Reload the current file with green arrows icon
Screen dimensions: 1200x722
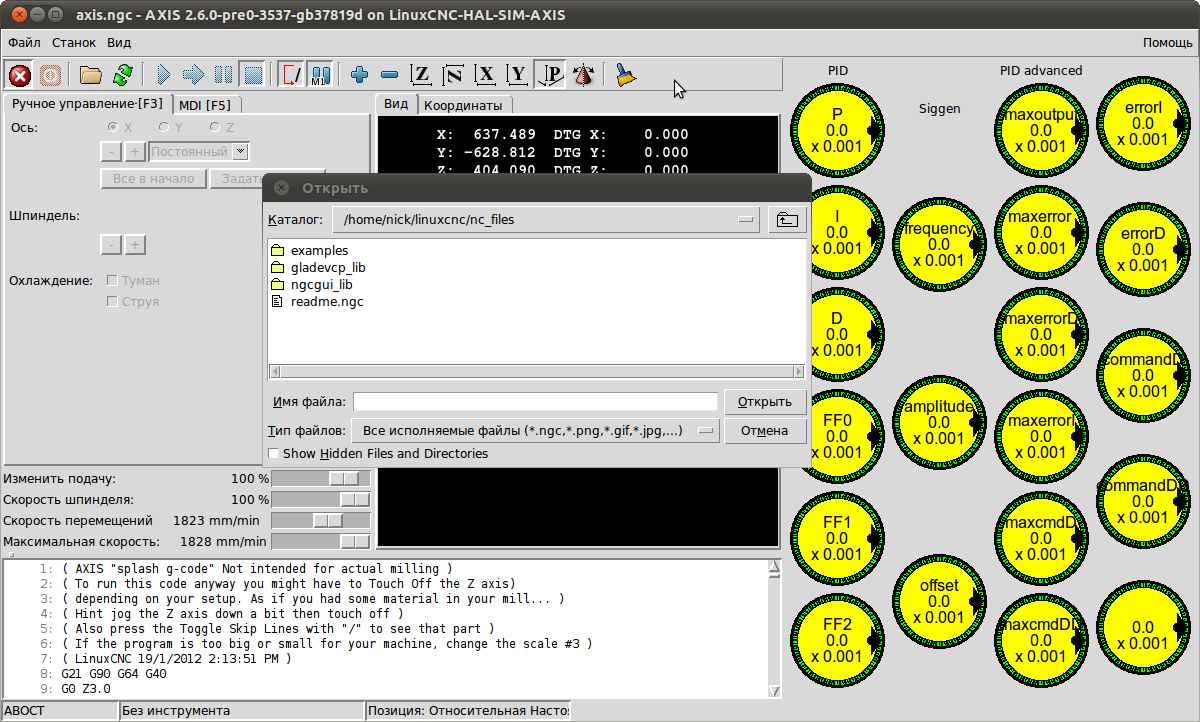pyautogui.click(x=122, y=74)
